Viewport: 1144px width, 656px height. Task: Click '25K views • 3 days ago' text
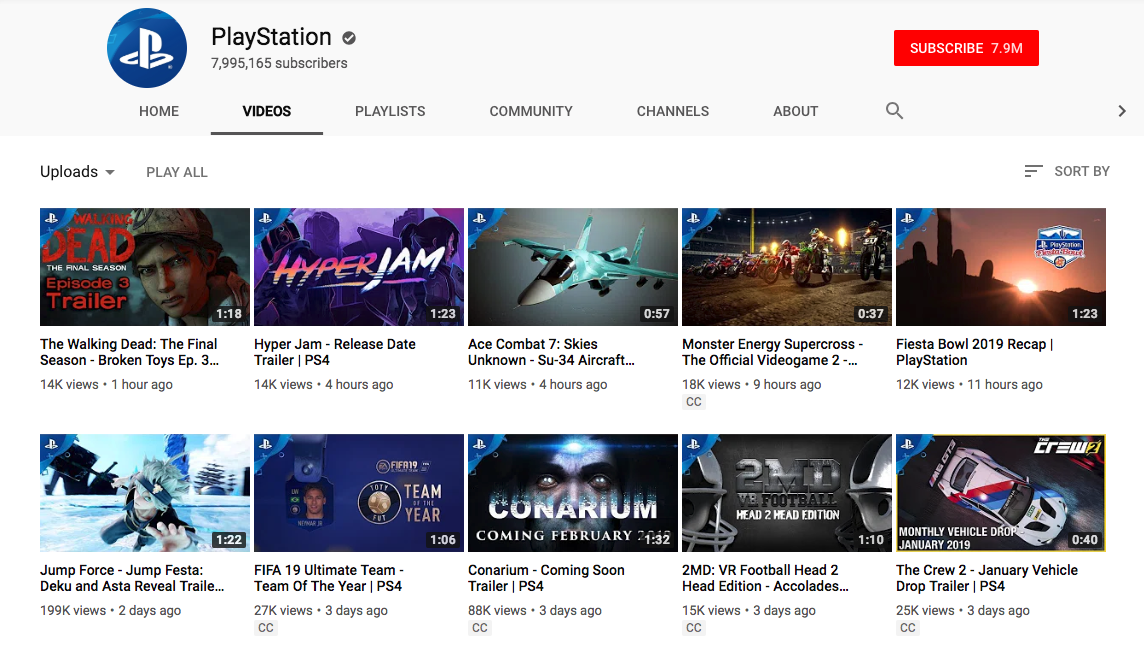coord(963,611)
